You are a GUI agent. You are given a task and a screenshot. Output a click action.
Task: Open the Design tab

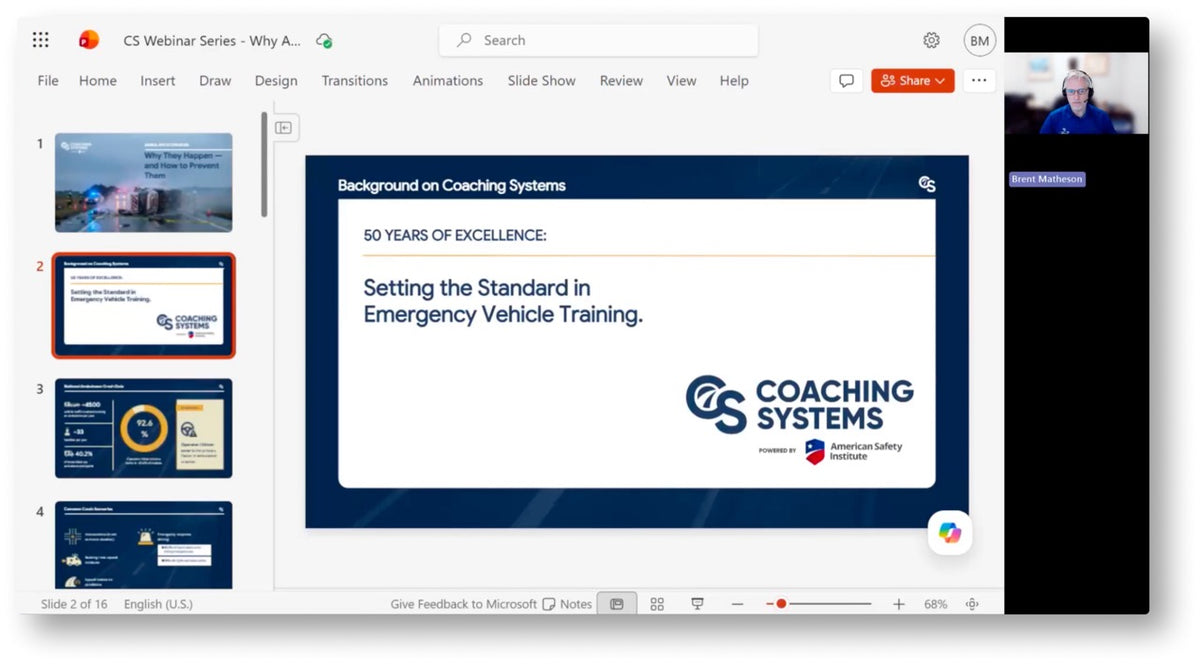[x=276, y=81]
